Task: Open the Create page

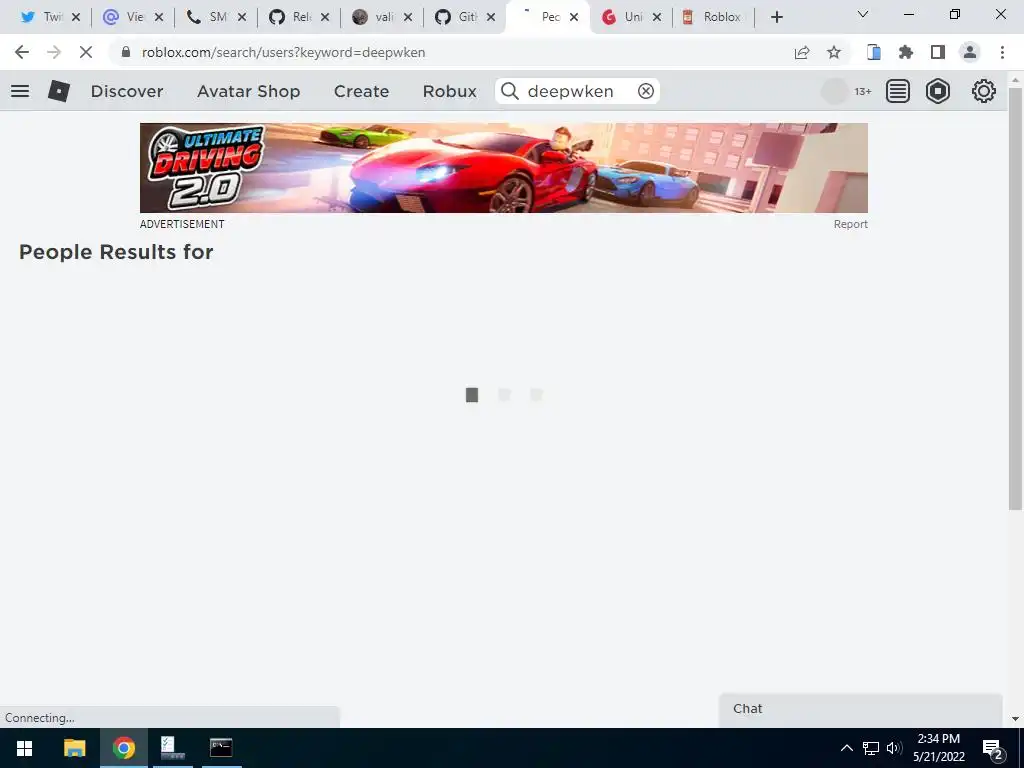Action: coord(361,91)
